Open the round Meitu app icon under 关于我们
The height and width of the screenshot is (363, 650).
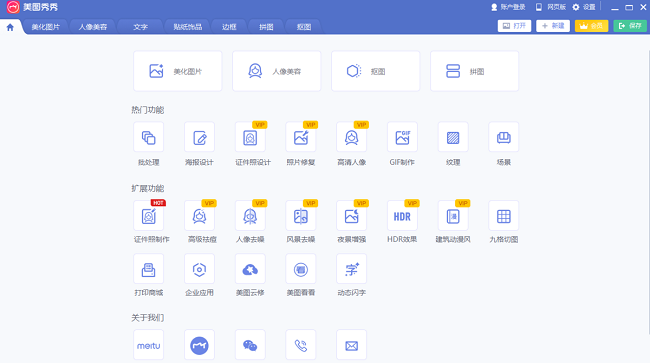[x=199, y=345]
